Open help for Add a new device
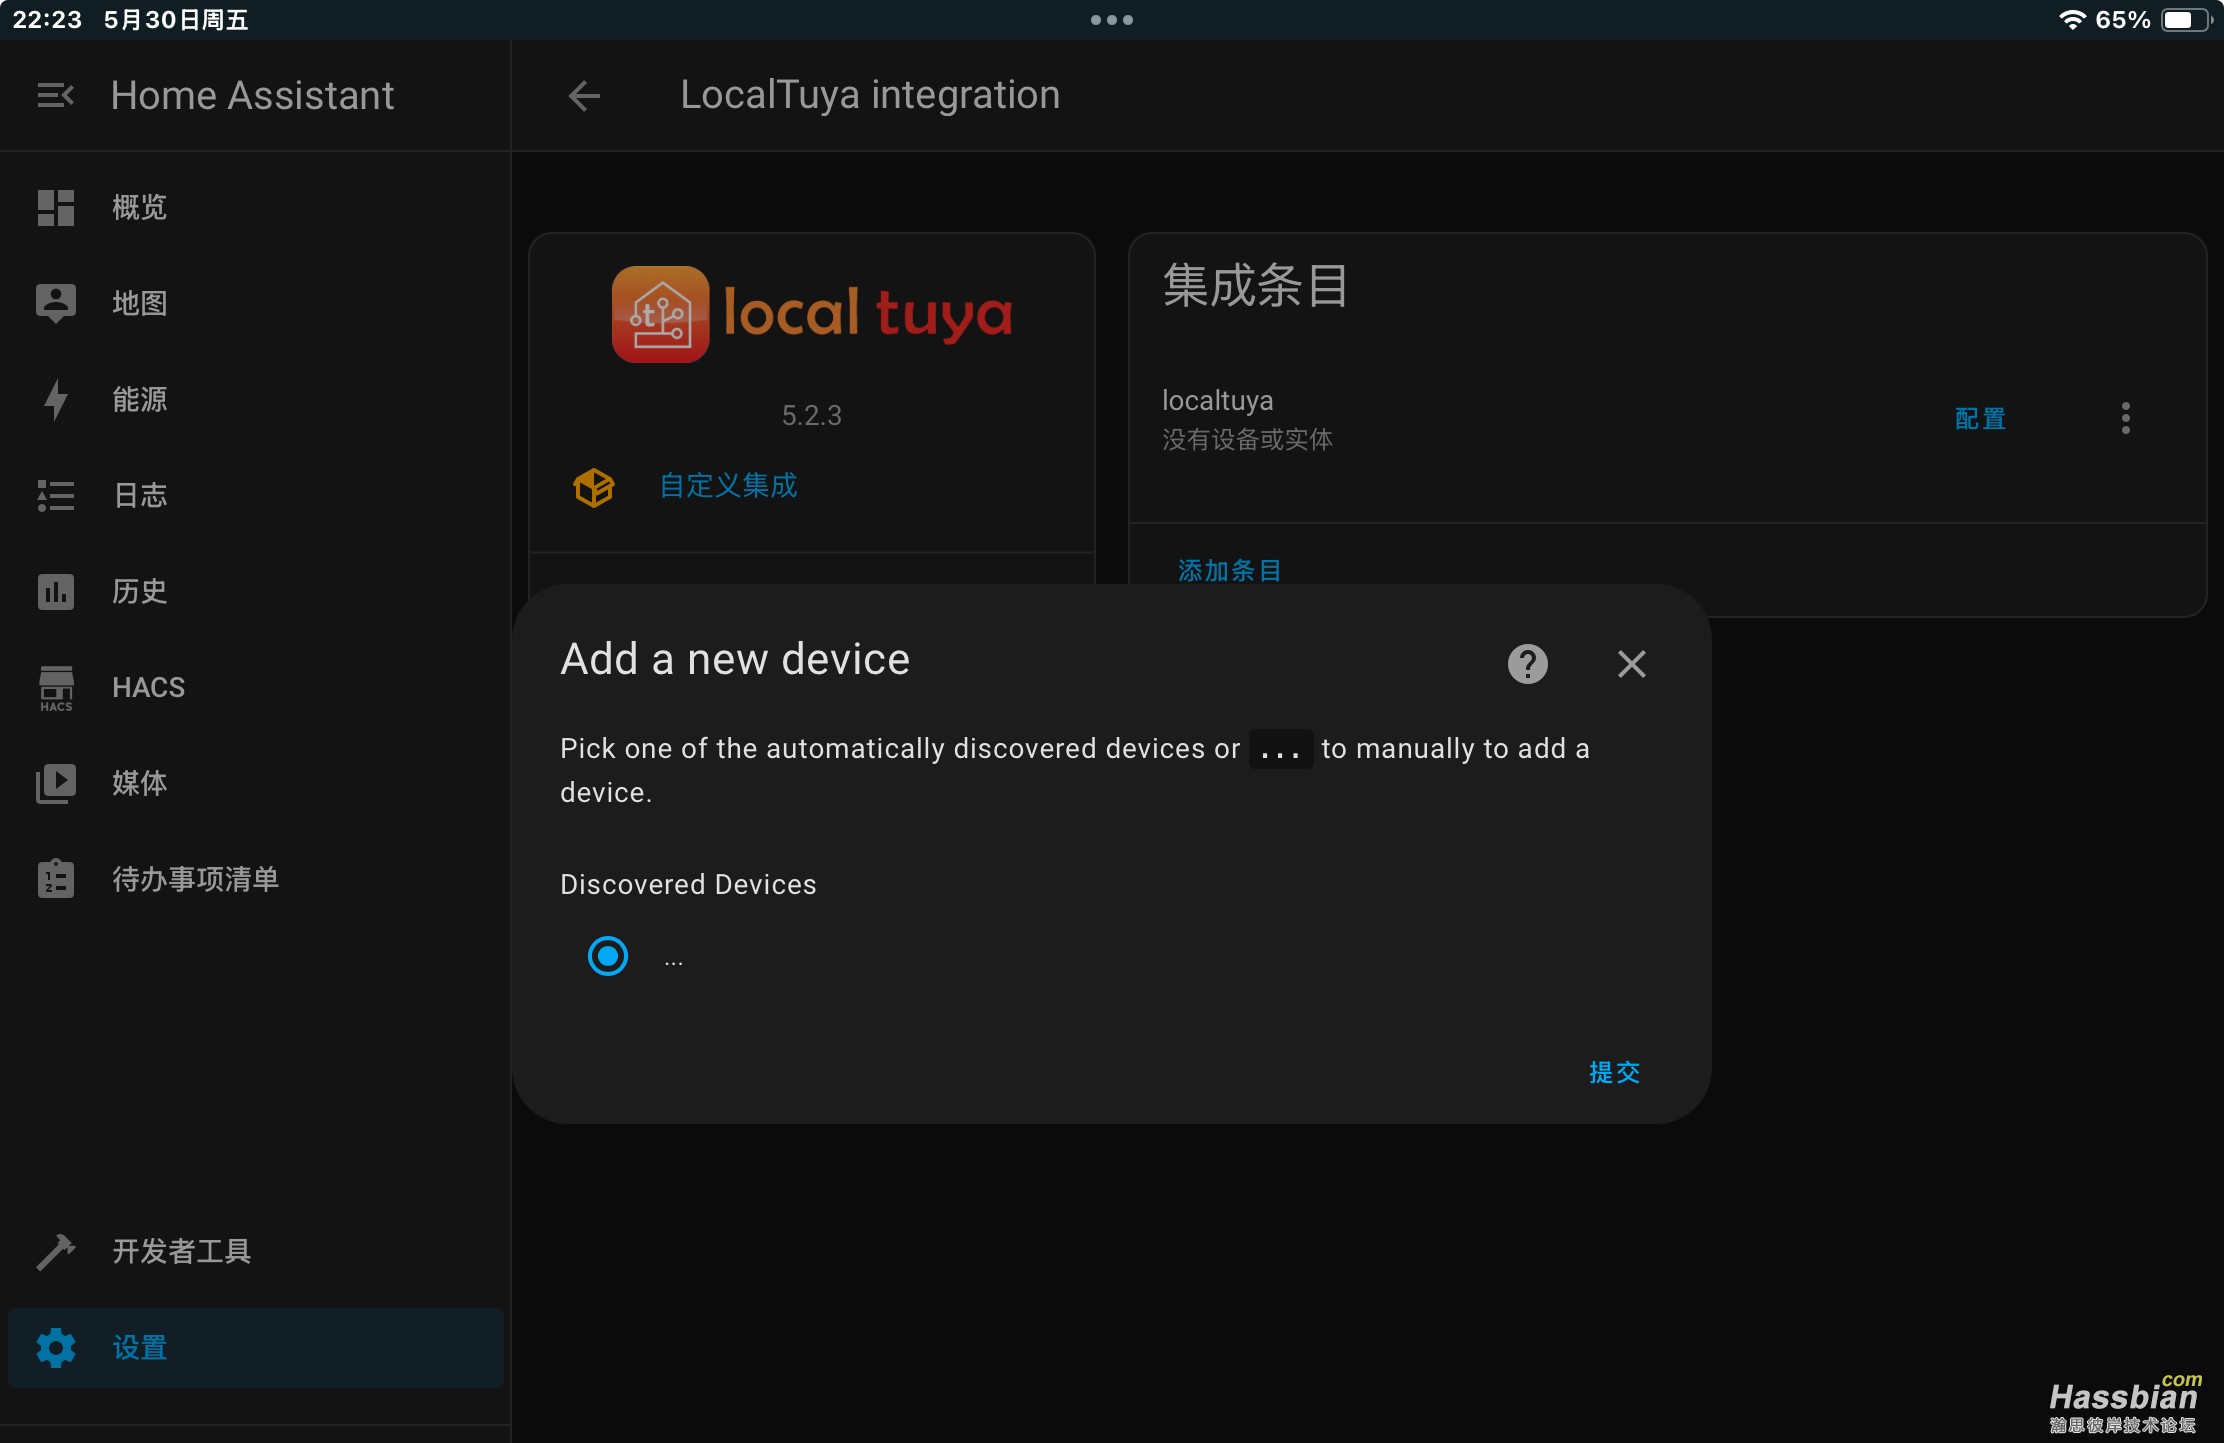The width and height of the screenshot is (2224, 1443). pos(1527,663)
